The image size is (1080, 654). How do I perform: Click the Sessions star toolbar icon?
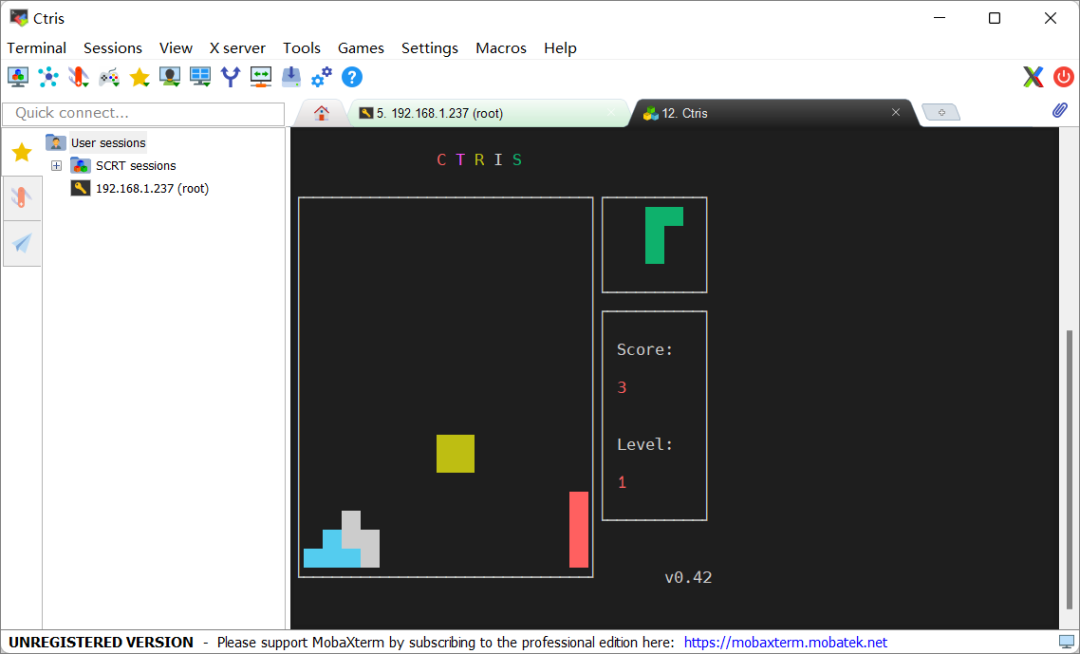pyautogui.click(x=139, y=77)
